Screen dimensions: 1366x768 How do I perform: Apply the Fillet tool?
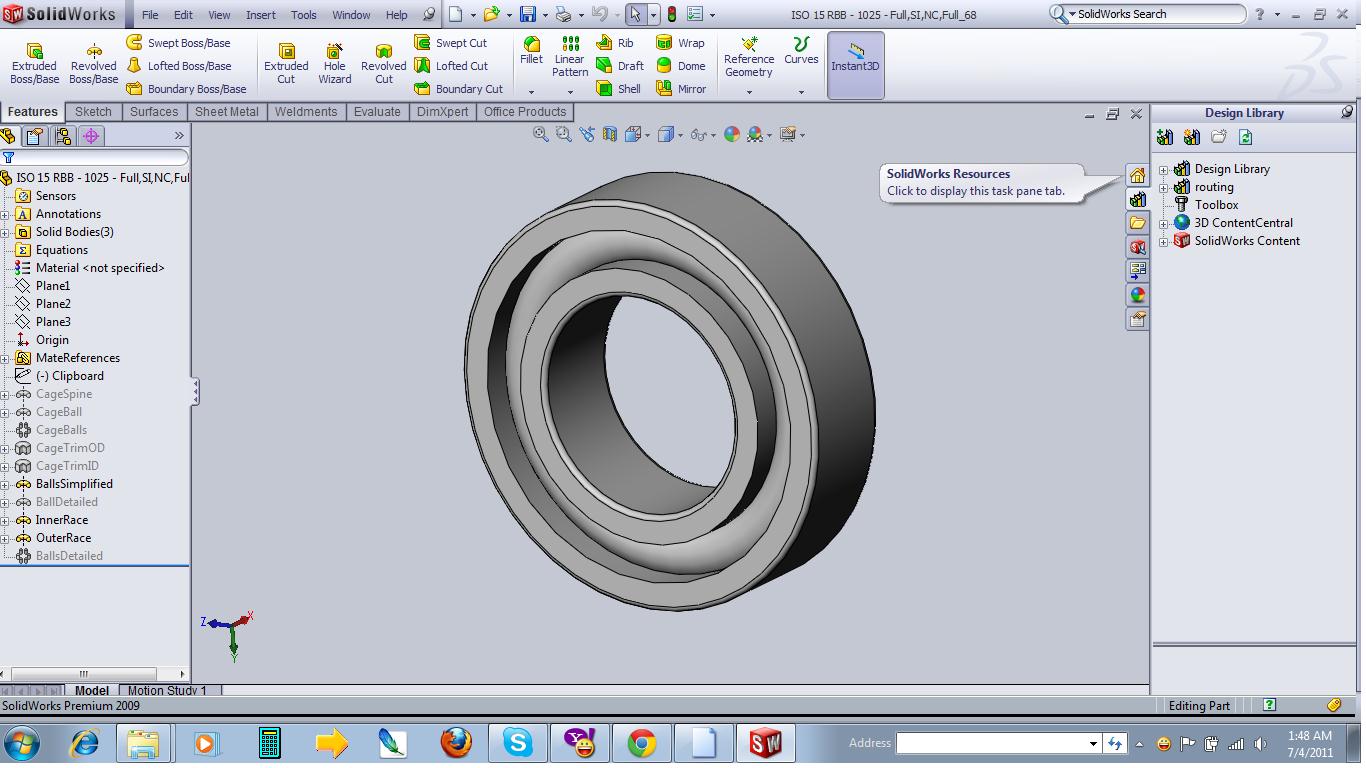532,51
